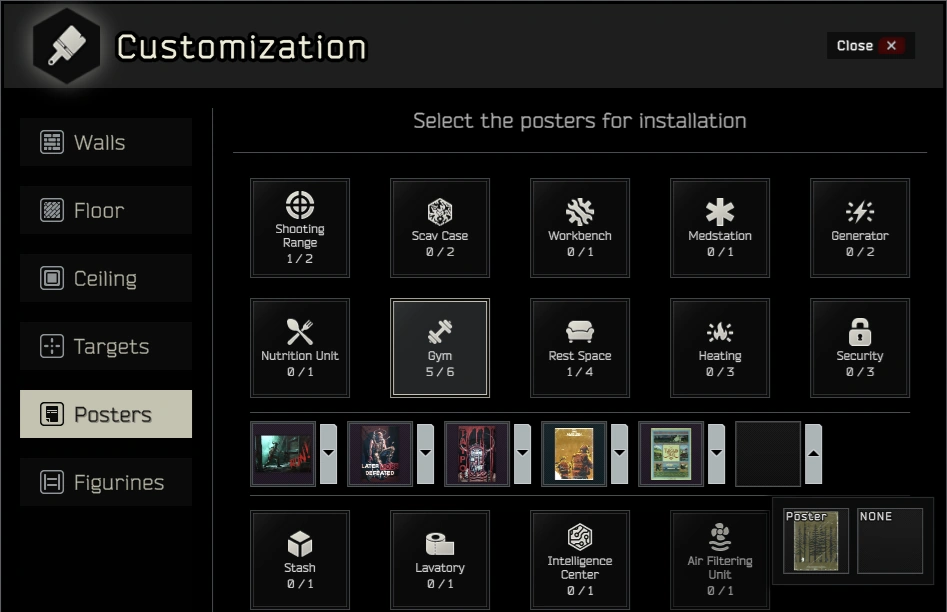Open the Figurines tab
This screenshot has width=947, height=612.
106,482
